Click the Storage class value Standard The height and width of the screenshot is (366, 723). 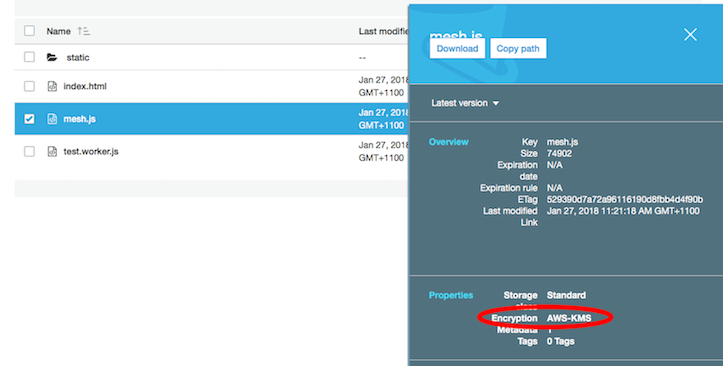[x=566, y=295]
